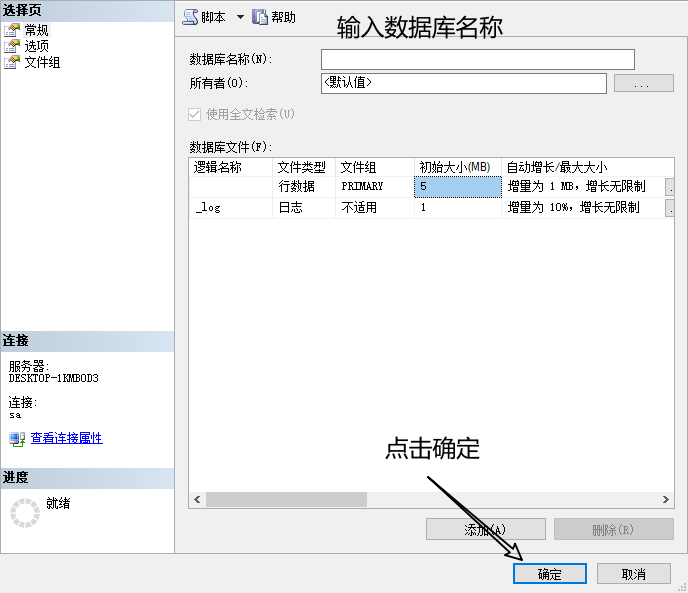This screenshot has height=593, width=688.
Task: Click the 所有者 默认值 field
Action: [x=463, y=83]
